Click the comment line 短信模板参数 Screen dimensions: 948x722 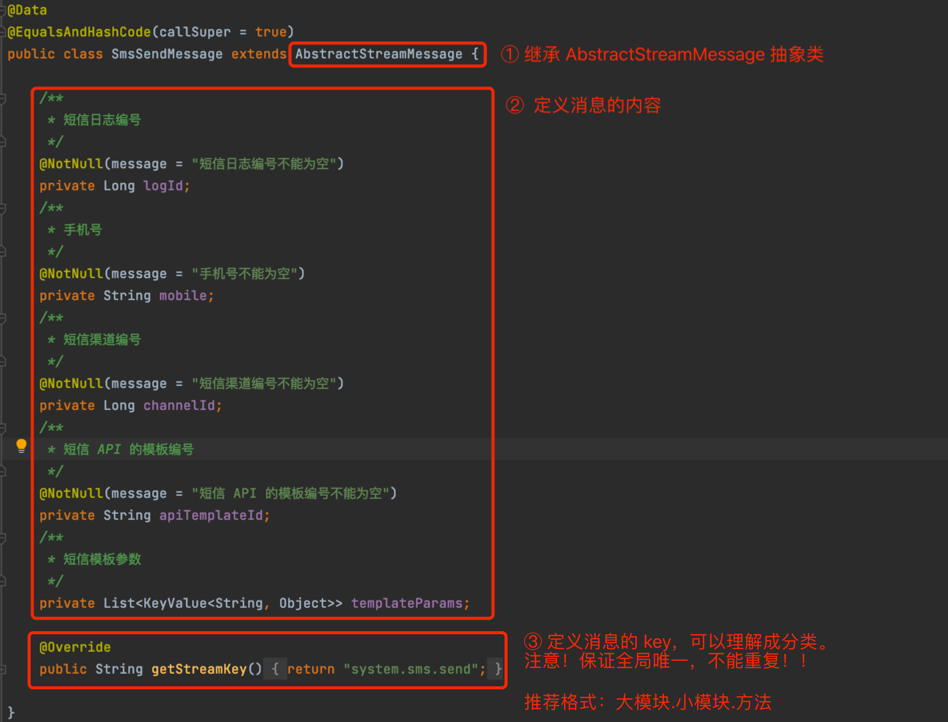click(x=102, y=559)
